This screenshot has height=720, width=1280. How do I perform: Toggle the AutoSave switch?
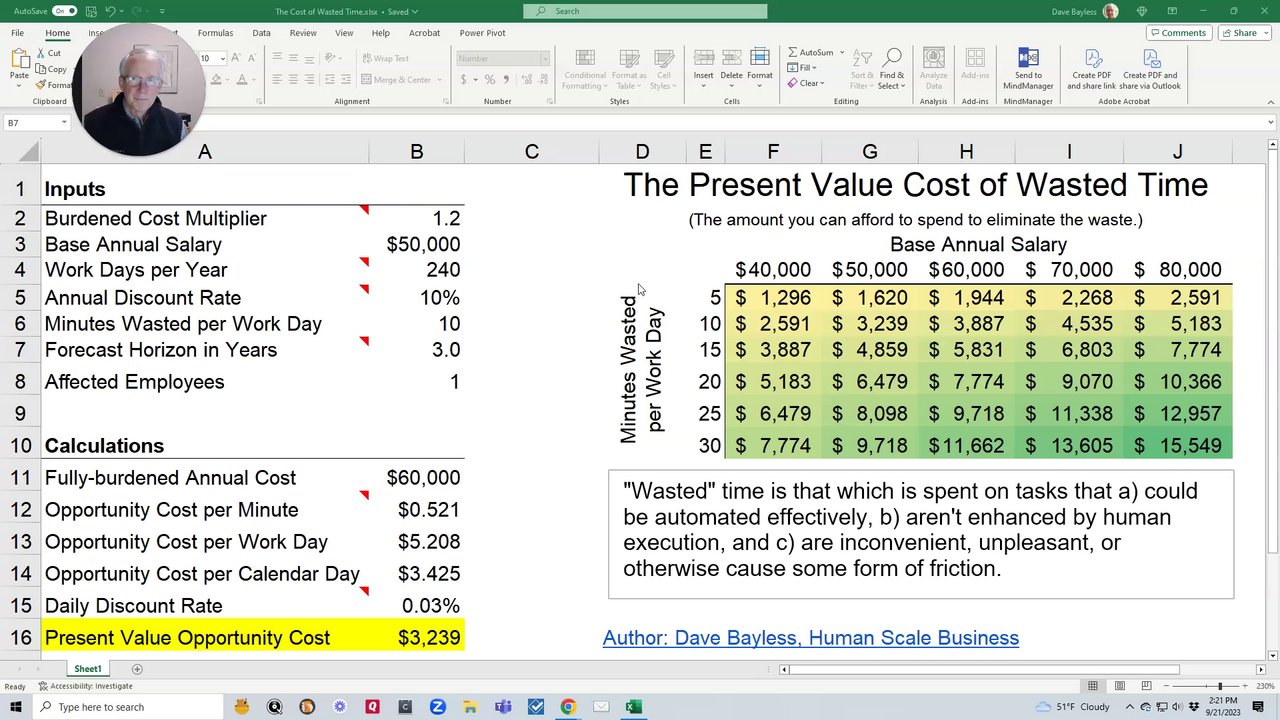coord(63,11)
